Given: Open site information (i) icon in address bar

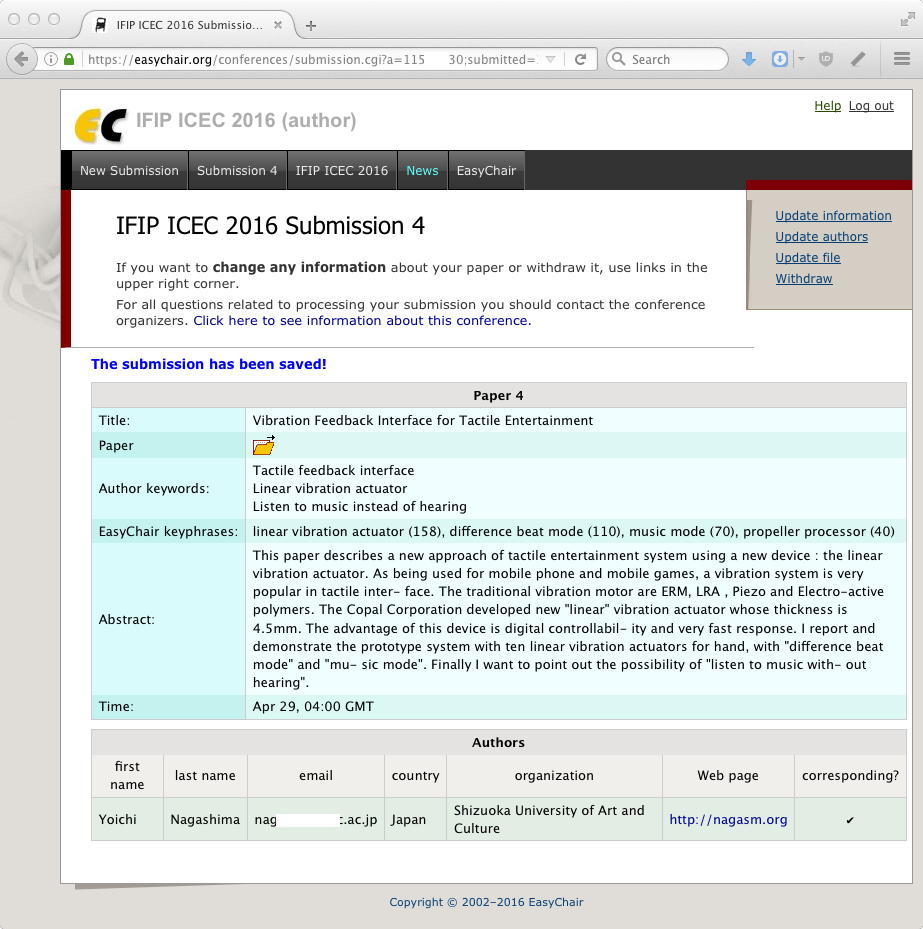Looking at the screenshot, I should pyautogui.click(x=51, y=59).
